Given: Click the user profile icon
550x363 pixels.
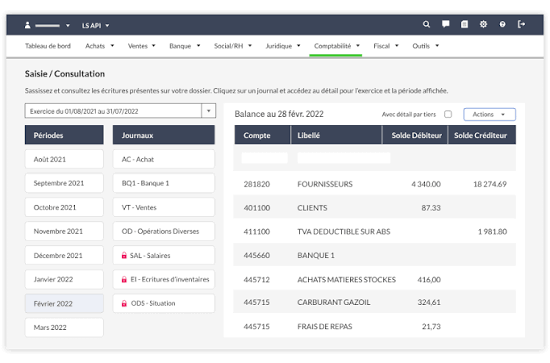Looking at the screenshot, I should (27, 25).
